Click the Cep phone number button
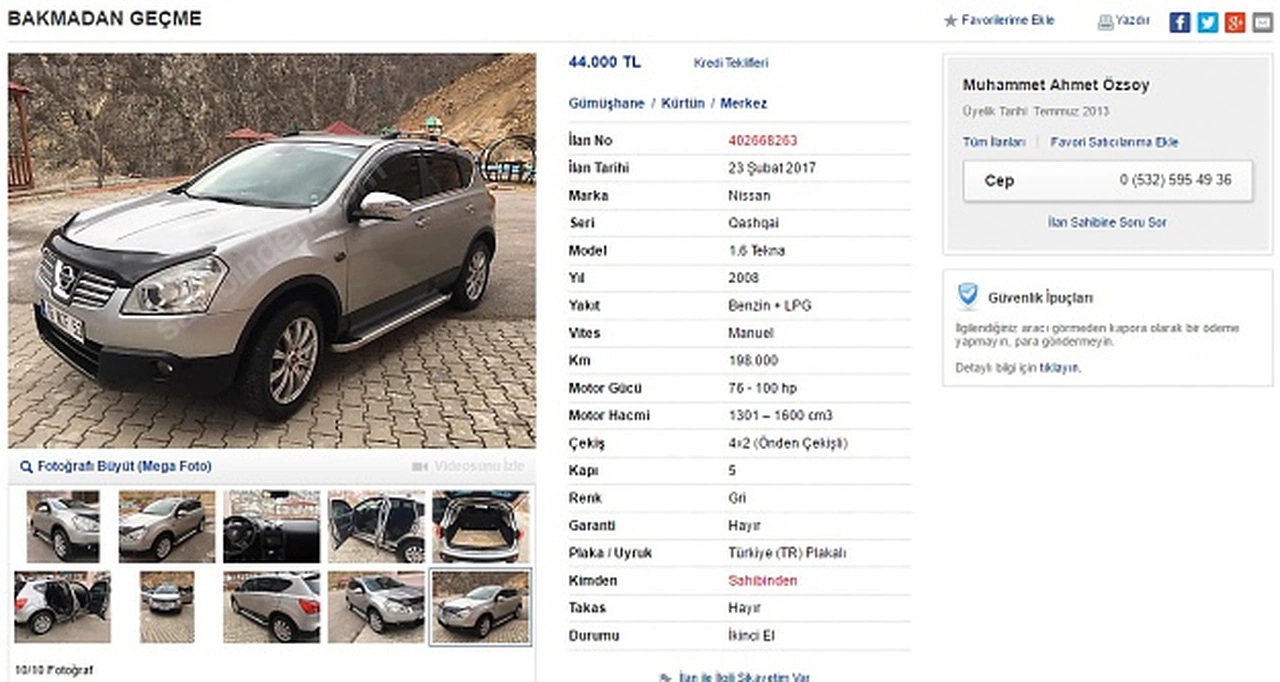Image resolution: width=1280 pixels, height=682 pixels. tap(1108, 181)
